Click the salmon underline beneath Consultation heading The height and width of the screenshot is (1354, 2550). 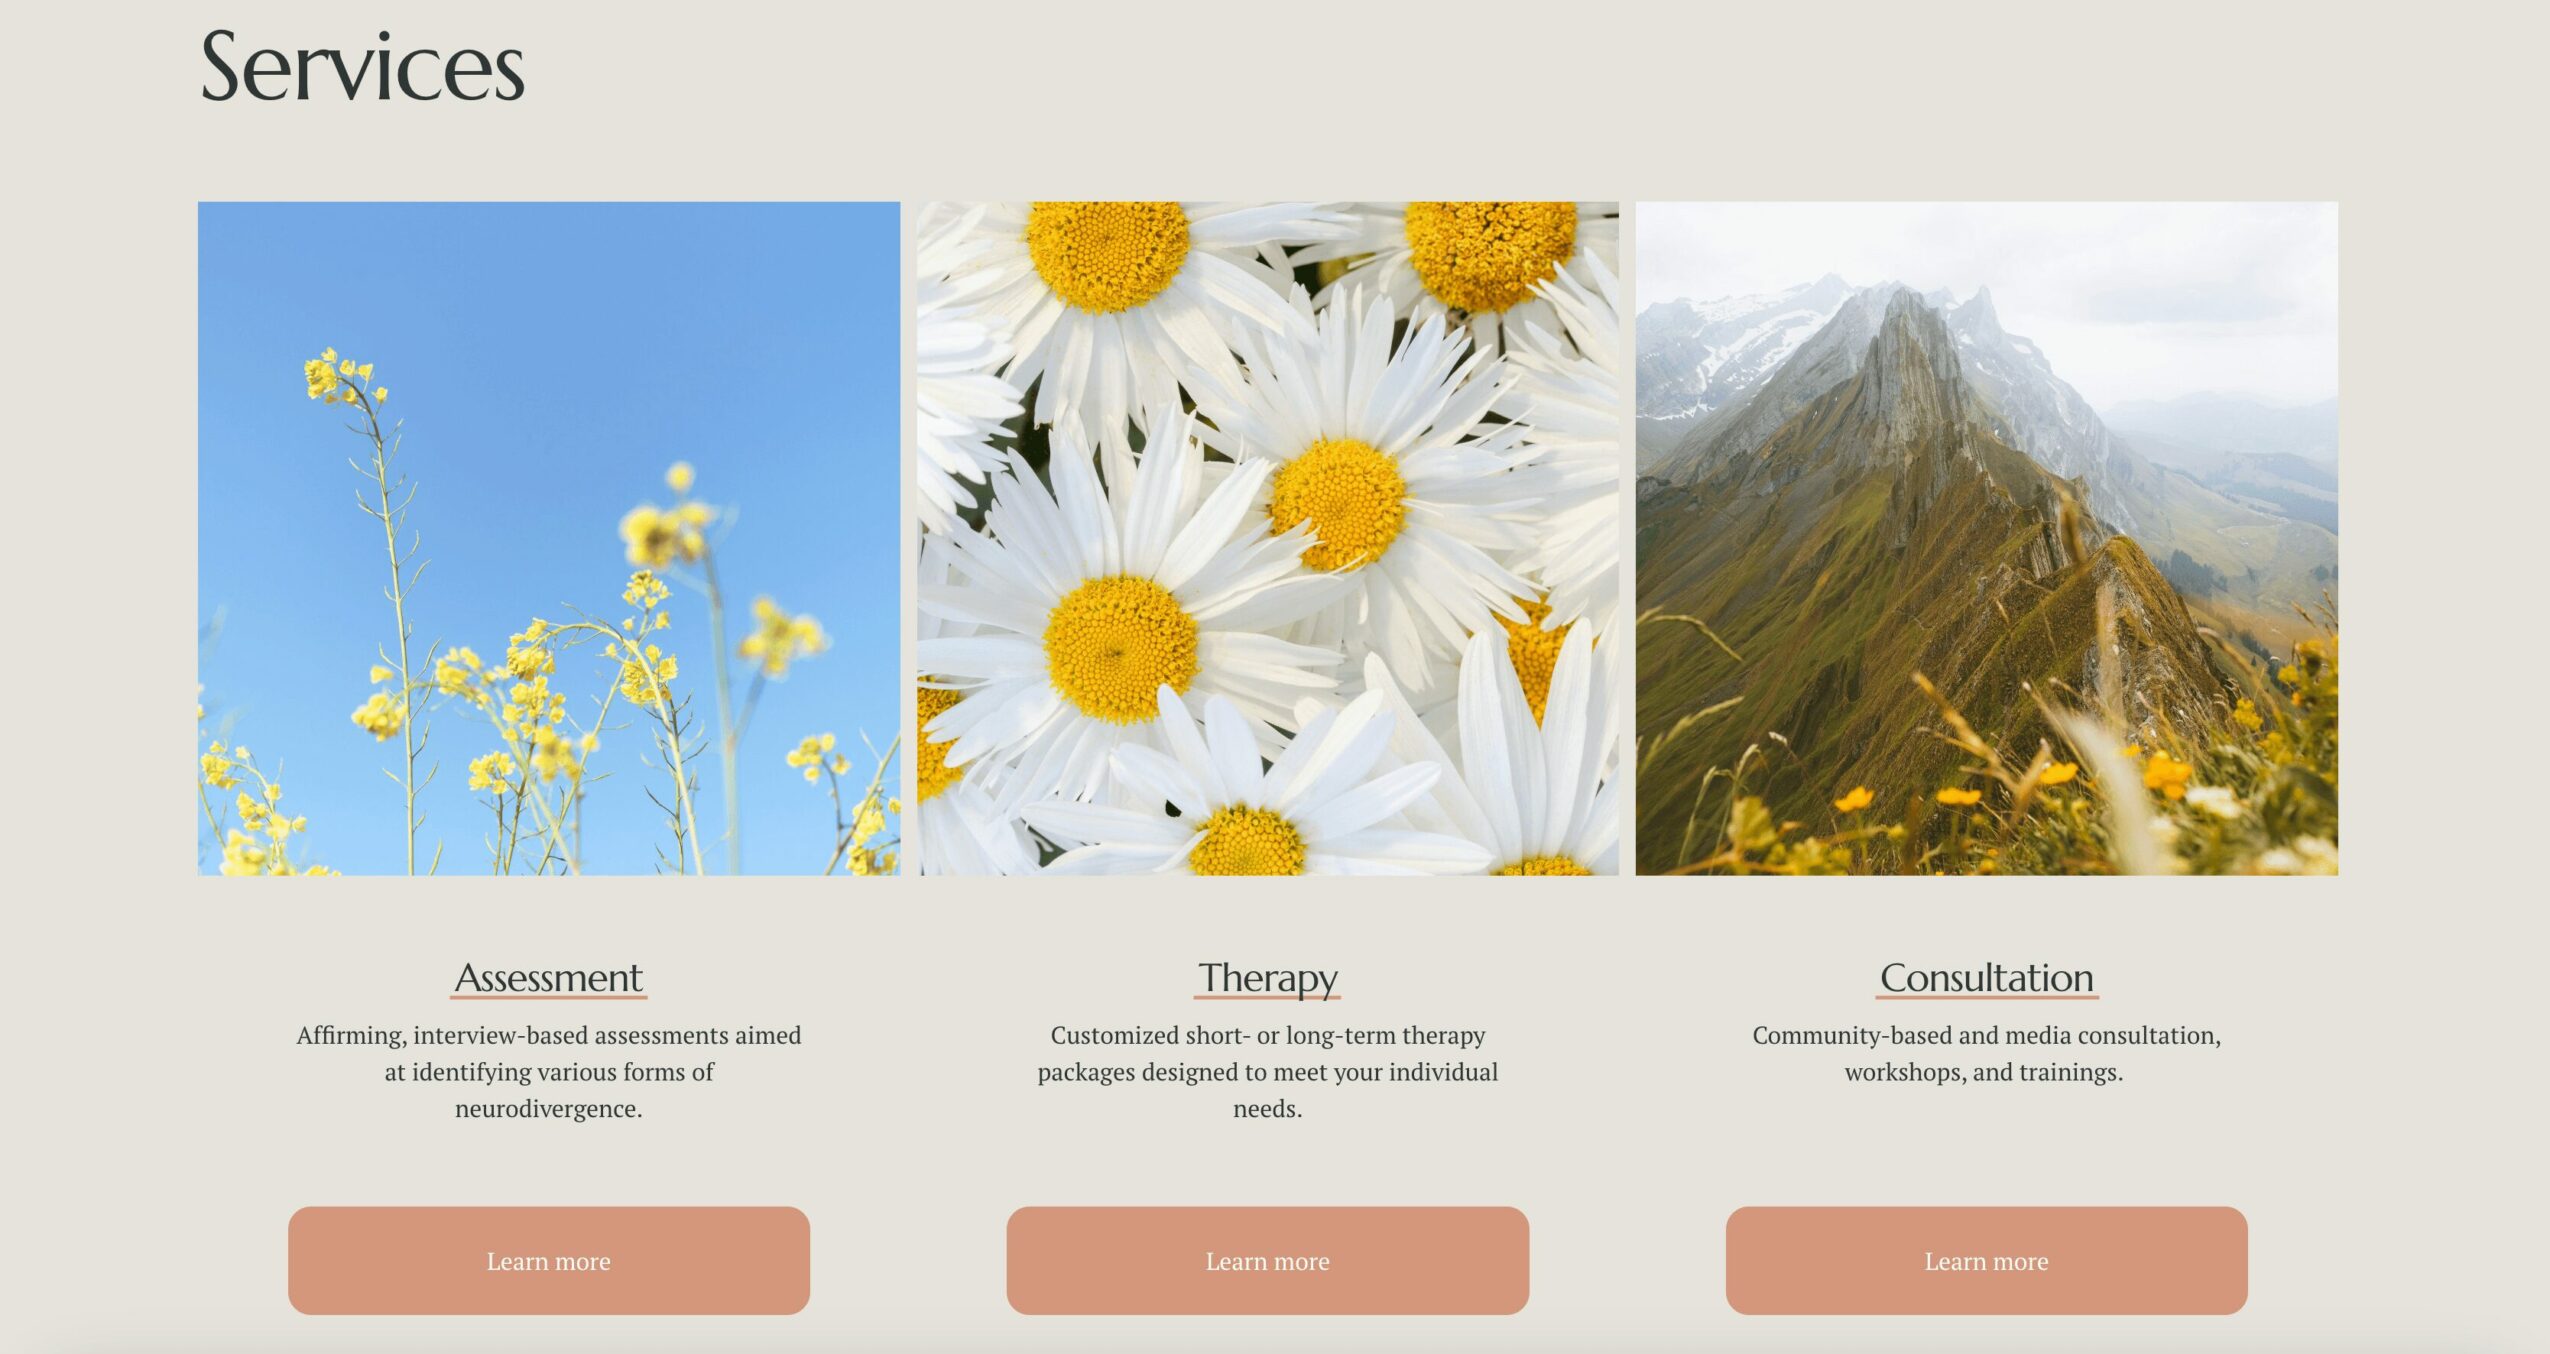pos(1987,997)
